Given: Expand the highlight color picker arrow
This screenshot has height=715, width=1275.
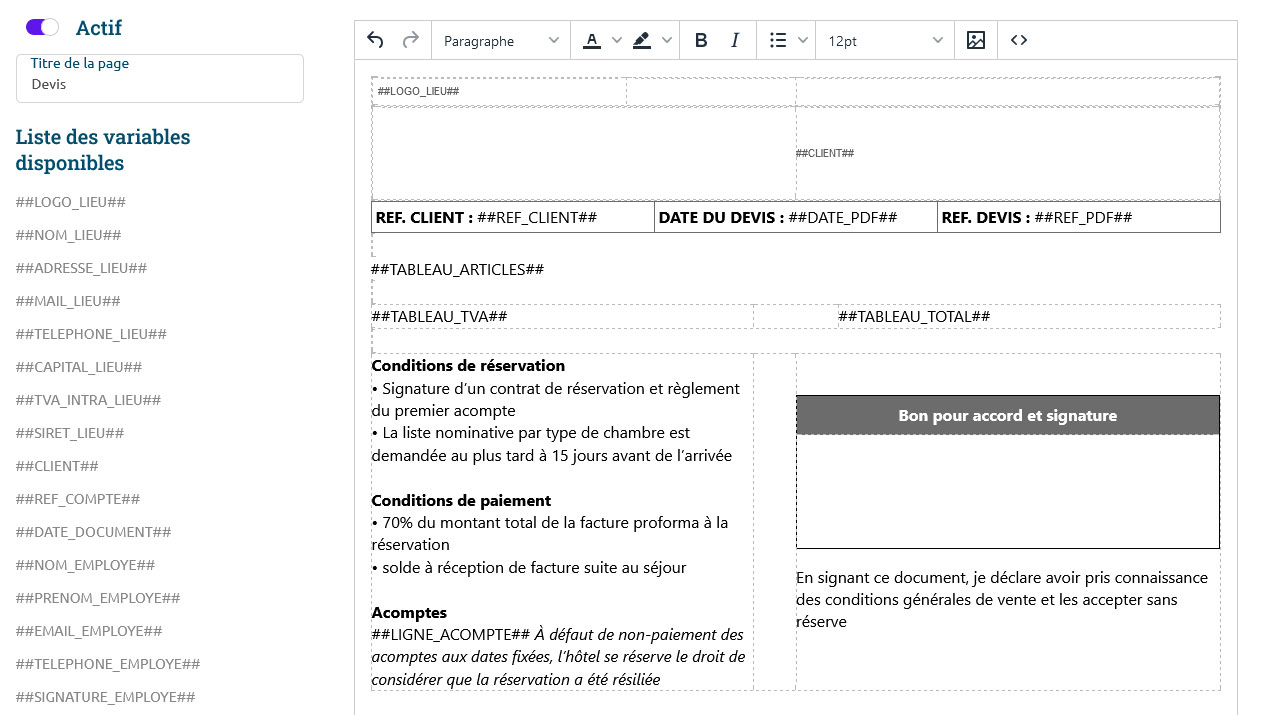Looking at the screenshot, I should 667,40.
